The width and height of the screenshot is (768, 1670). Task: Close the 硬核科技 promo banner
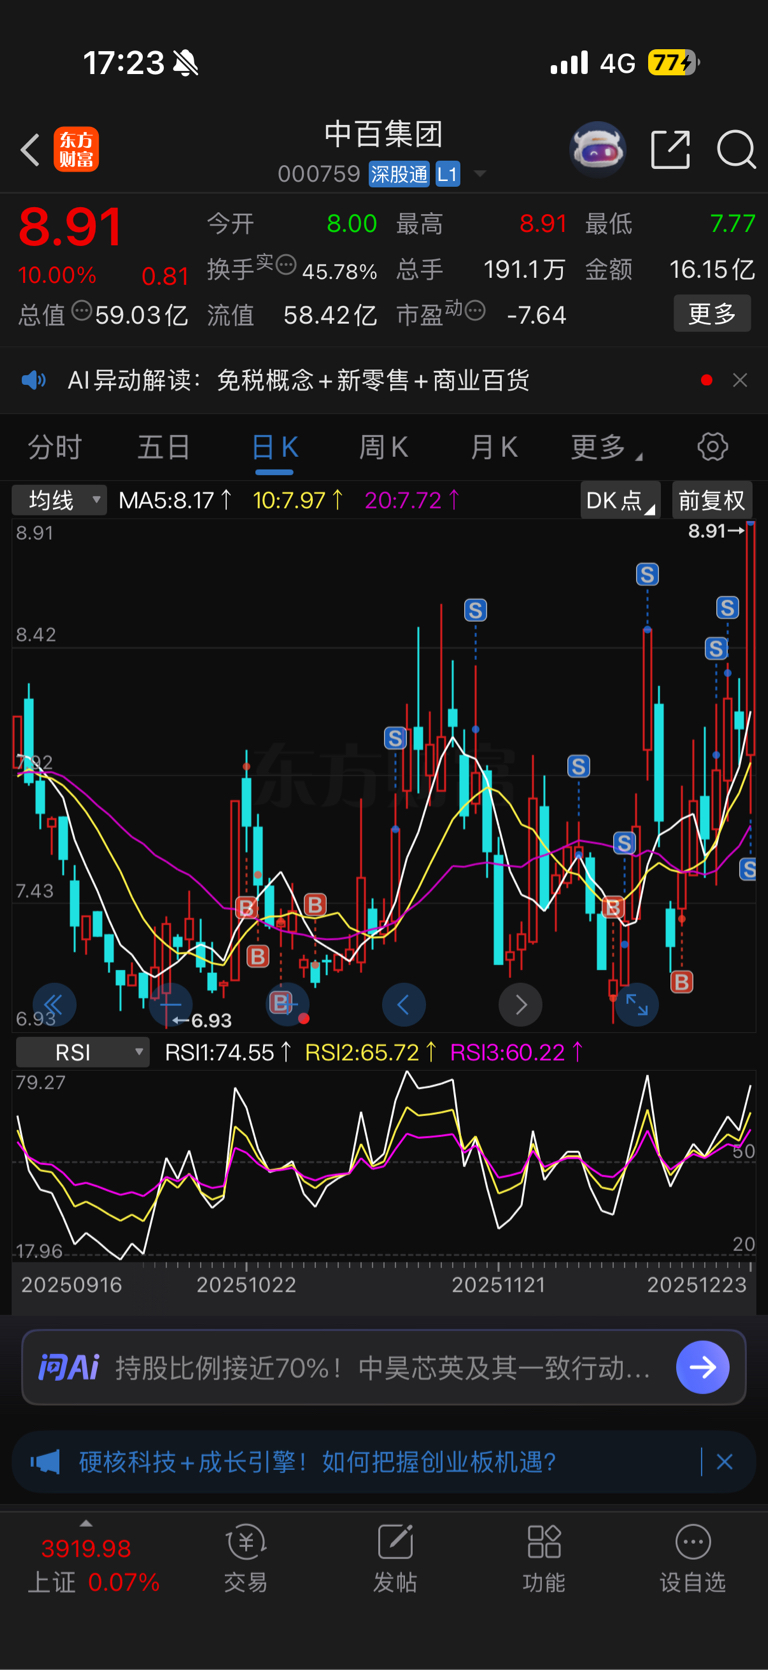pos(725,1462)
